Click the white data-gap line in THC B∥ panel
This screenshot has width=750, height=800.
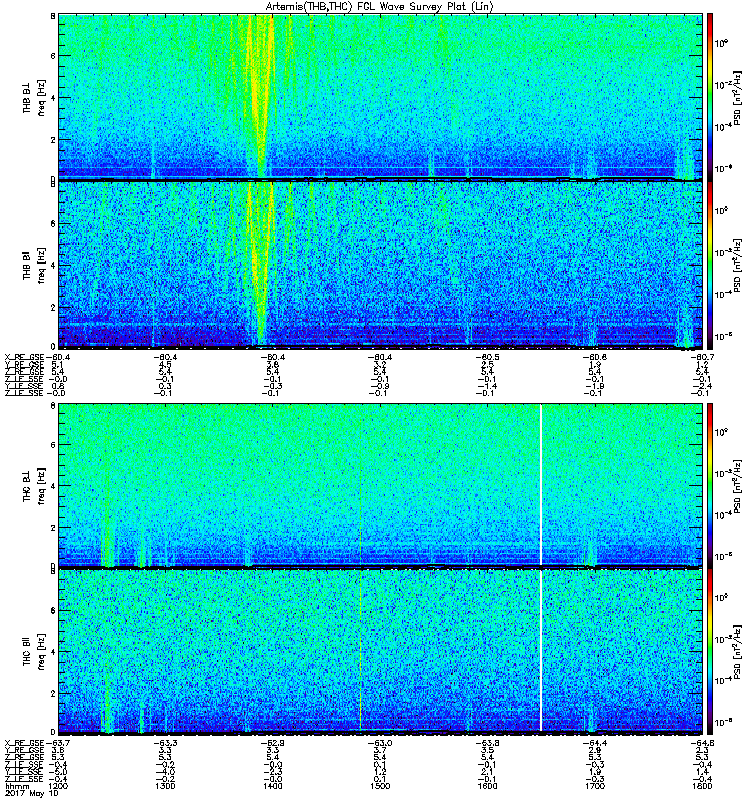[541, 651]
